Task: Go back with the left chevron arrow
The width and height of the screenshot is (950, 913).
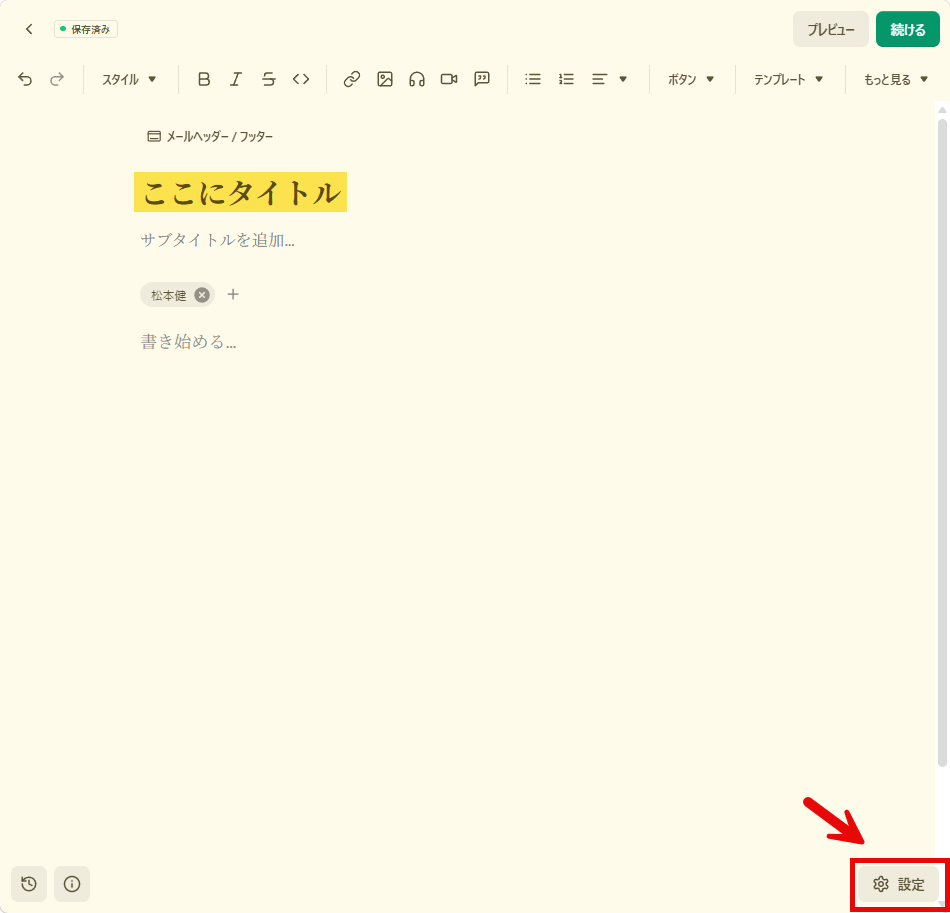Action: click(x=28, y=29)
